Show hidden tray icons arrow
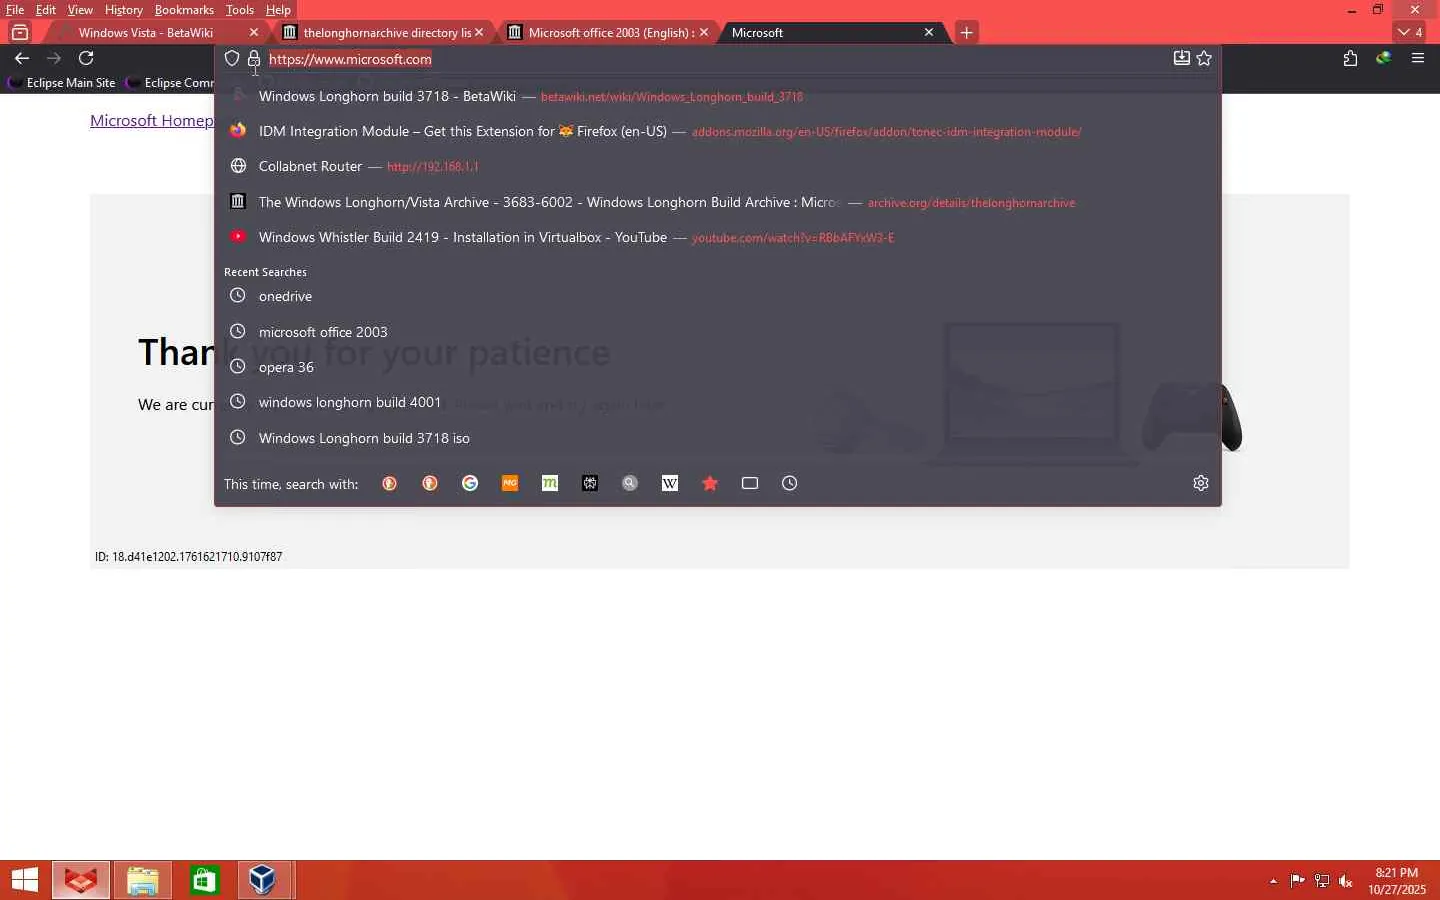 coord(1273,881)
